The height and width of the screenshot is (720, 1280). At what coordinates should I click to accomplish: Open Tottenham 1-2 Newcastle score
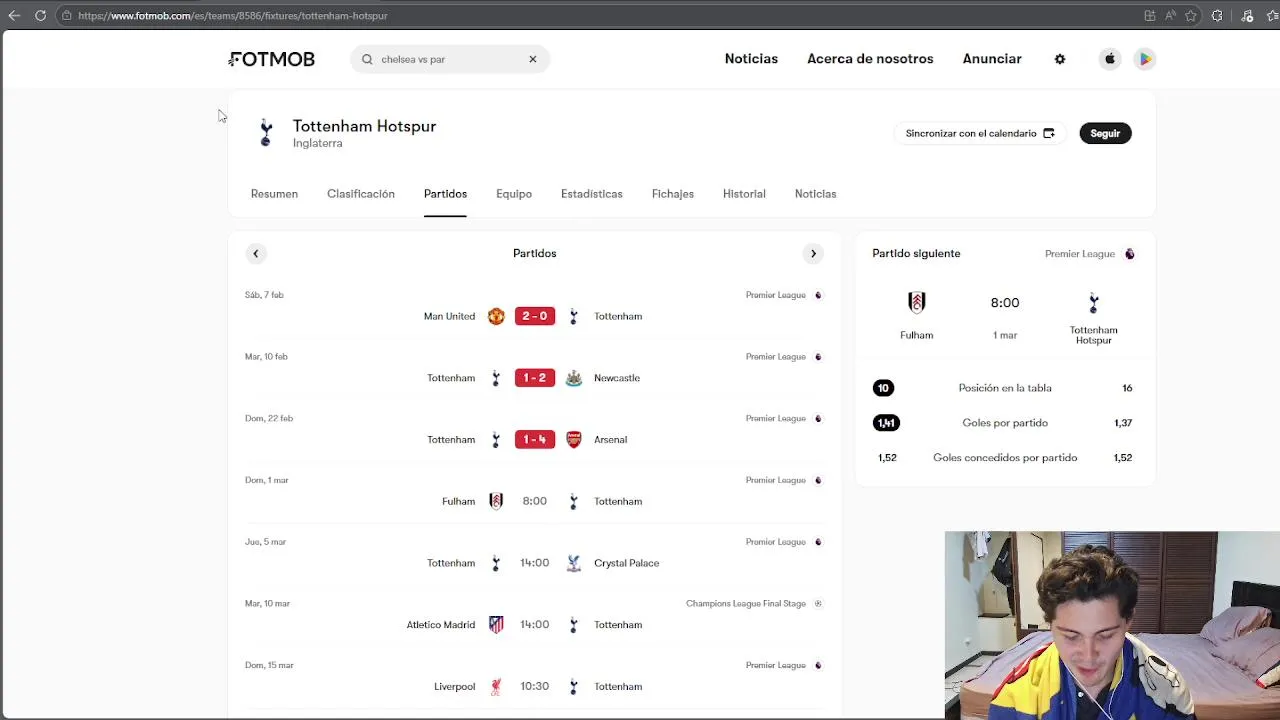(x=534, y=378)
